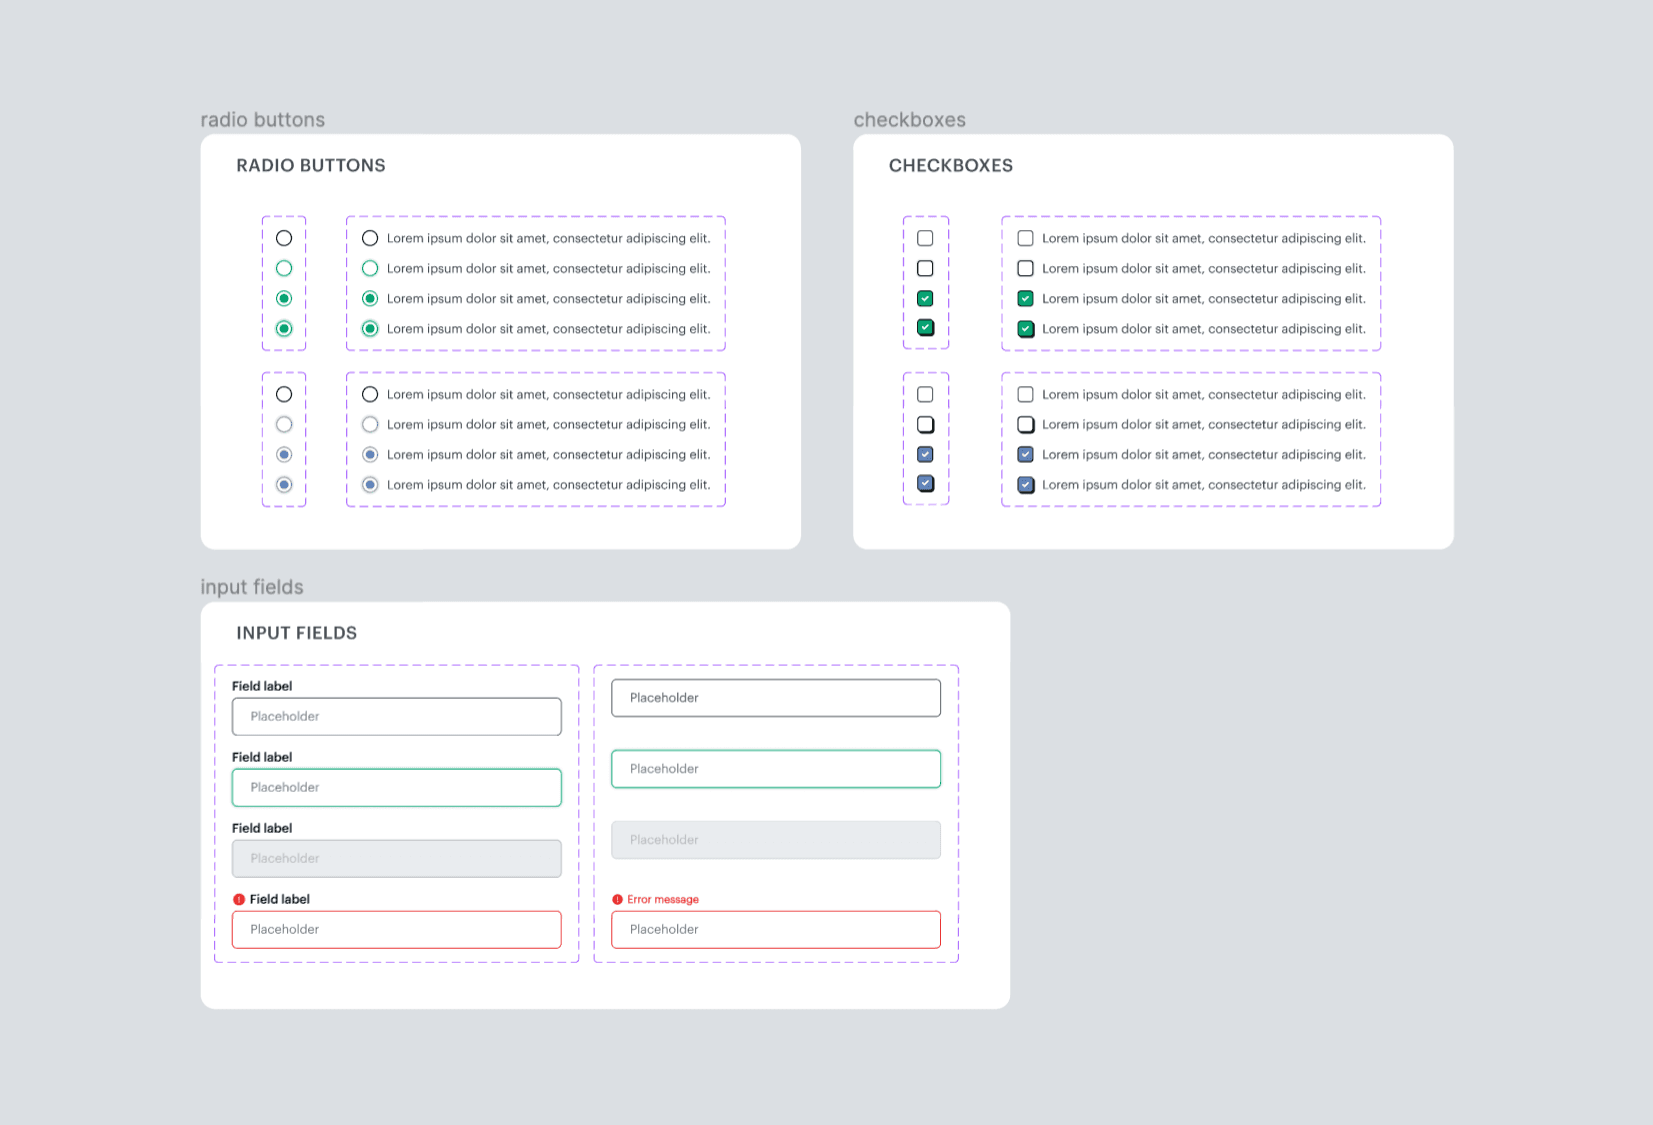Image resolution: width=1653 pixels, height=1125 pixels.
Task: Click the 'CHECKBOXES' card heading
Action: 951,165
